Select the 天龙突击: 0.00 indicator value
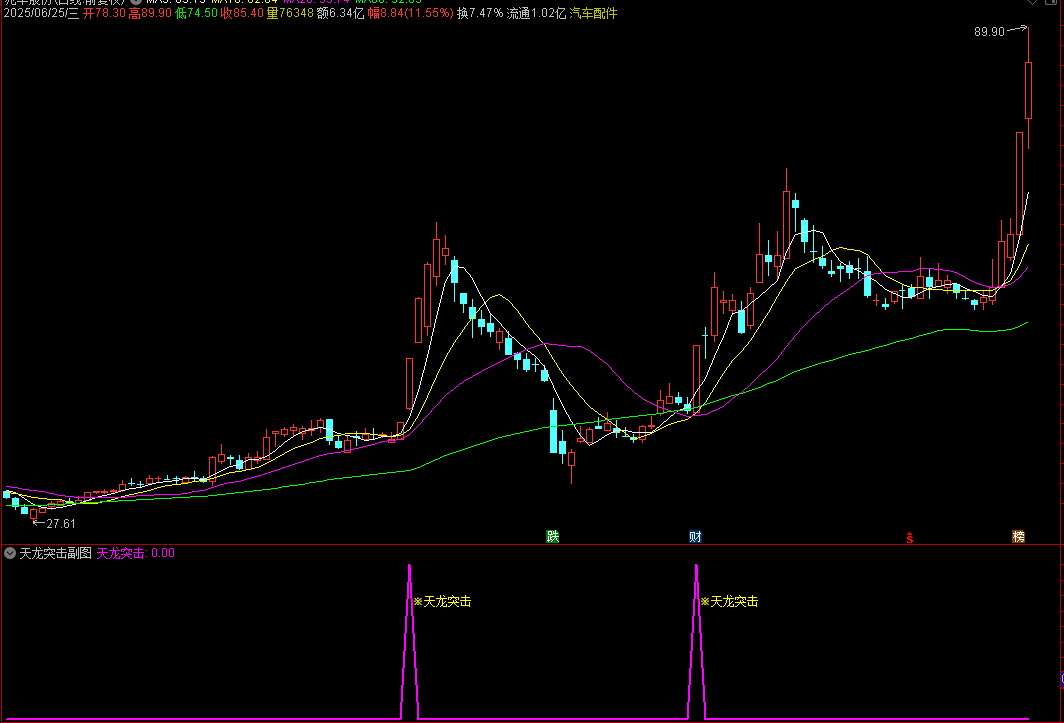 pos(136,553)
